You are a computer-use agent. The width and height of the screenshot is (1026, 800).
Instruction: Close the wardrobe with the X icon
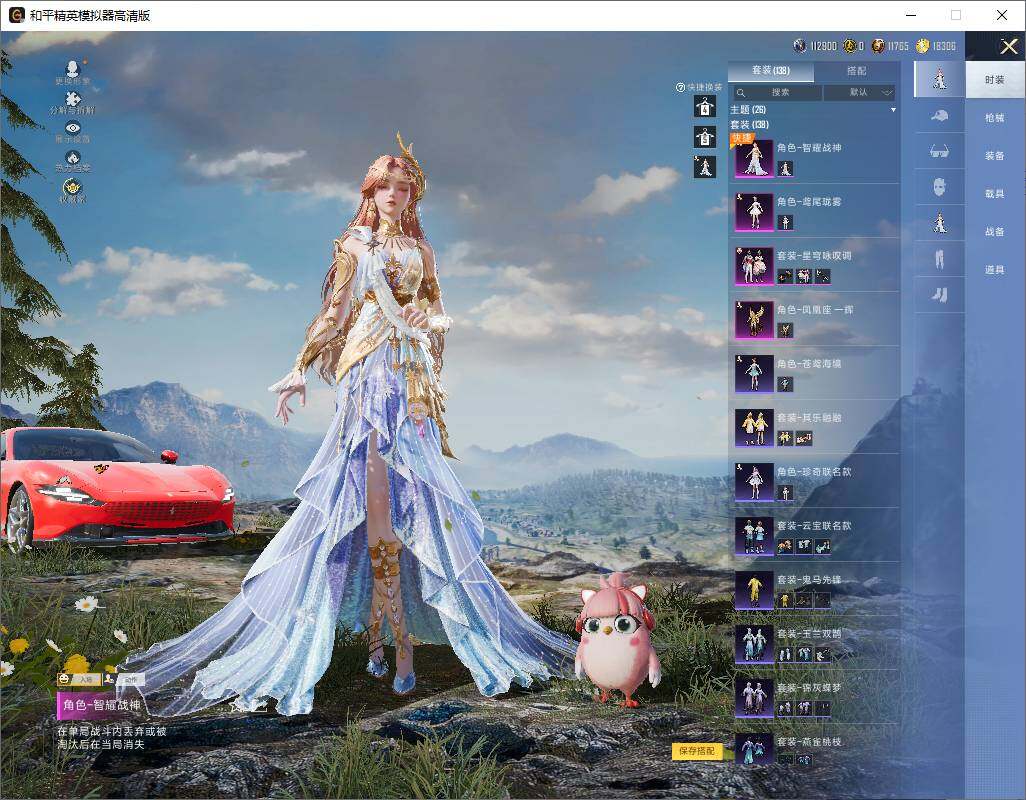coord(1008,46)
